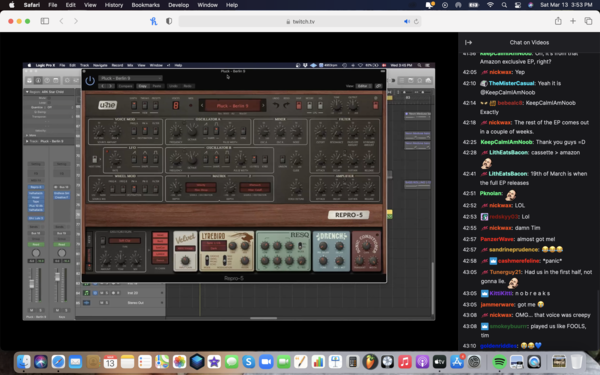
Task: Open the Develop menu
Action: coord(178,5)
